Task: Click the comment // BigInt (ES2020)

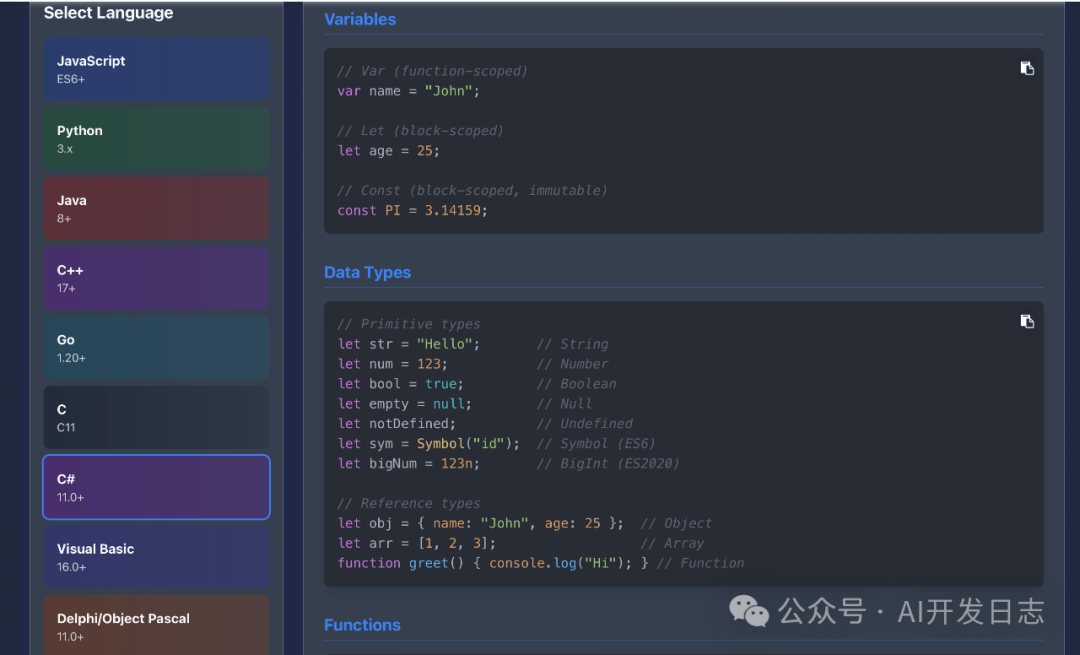Action: [608, 464]
